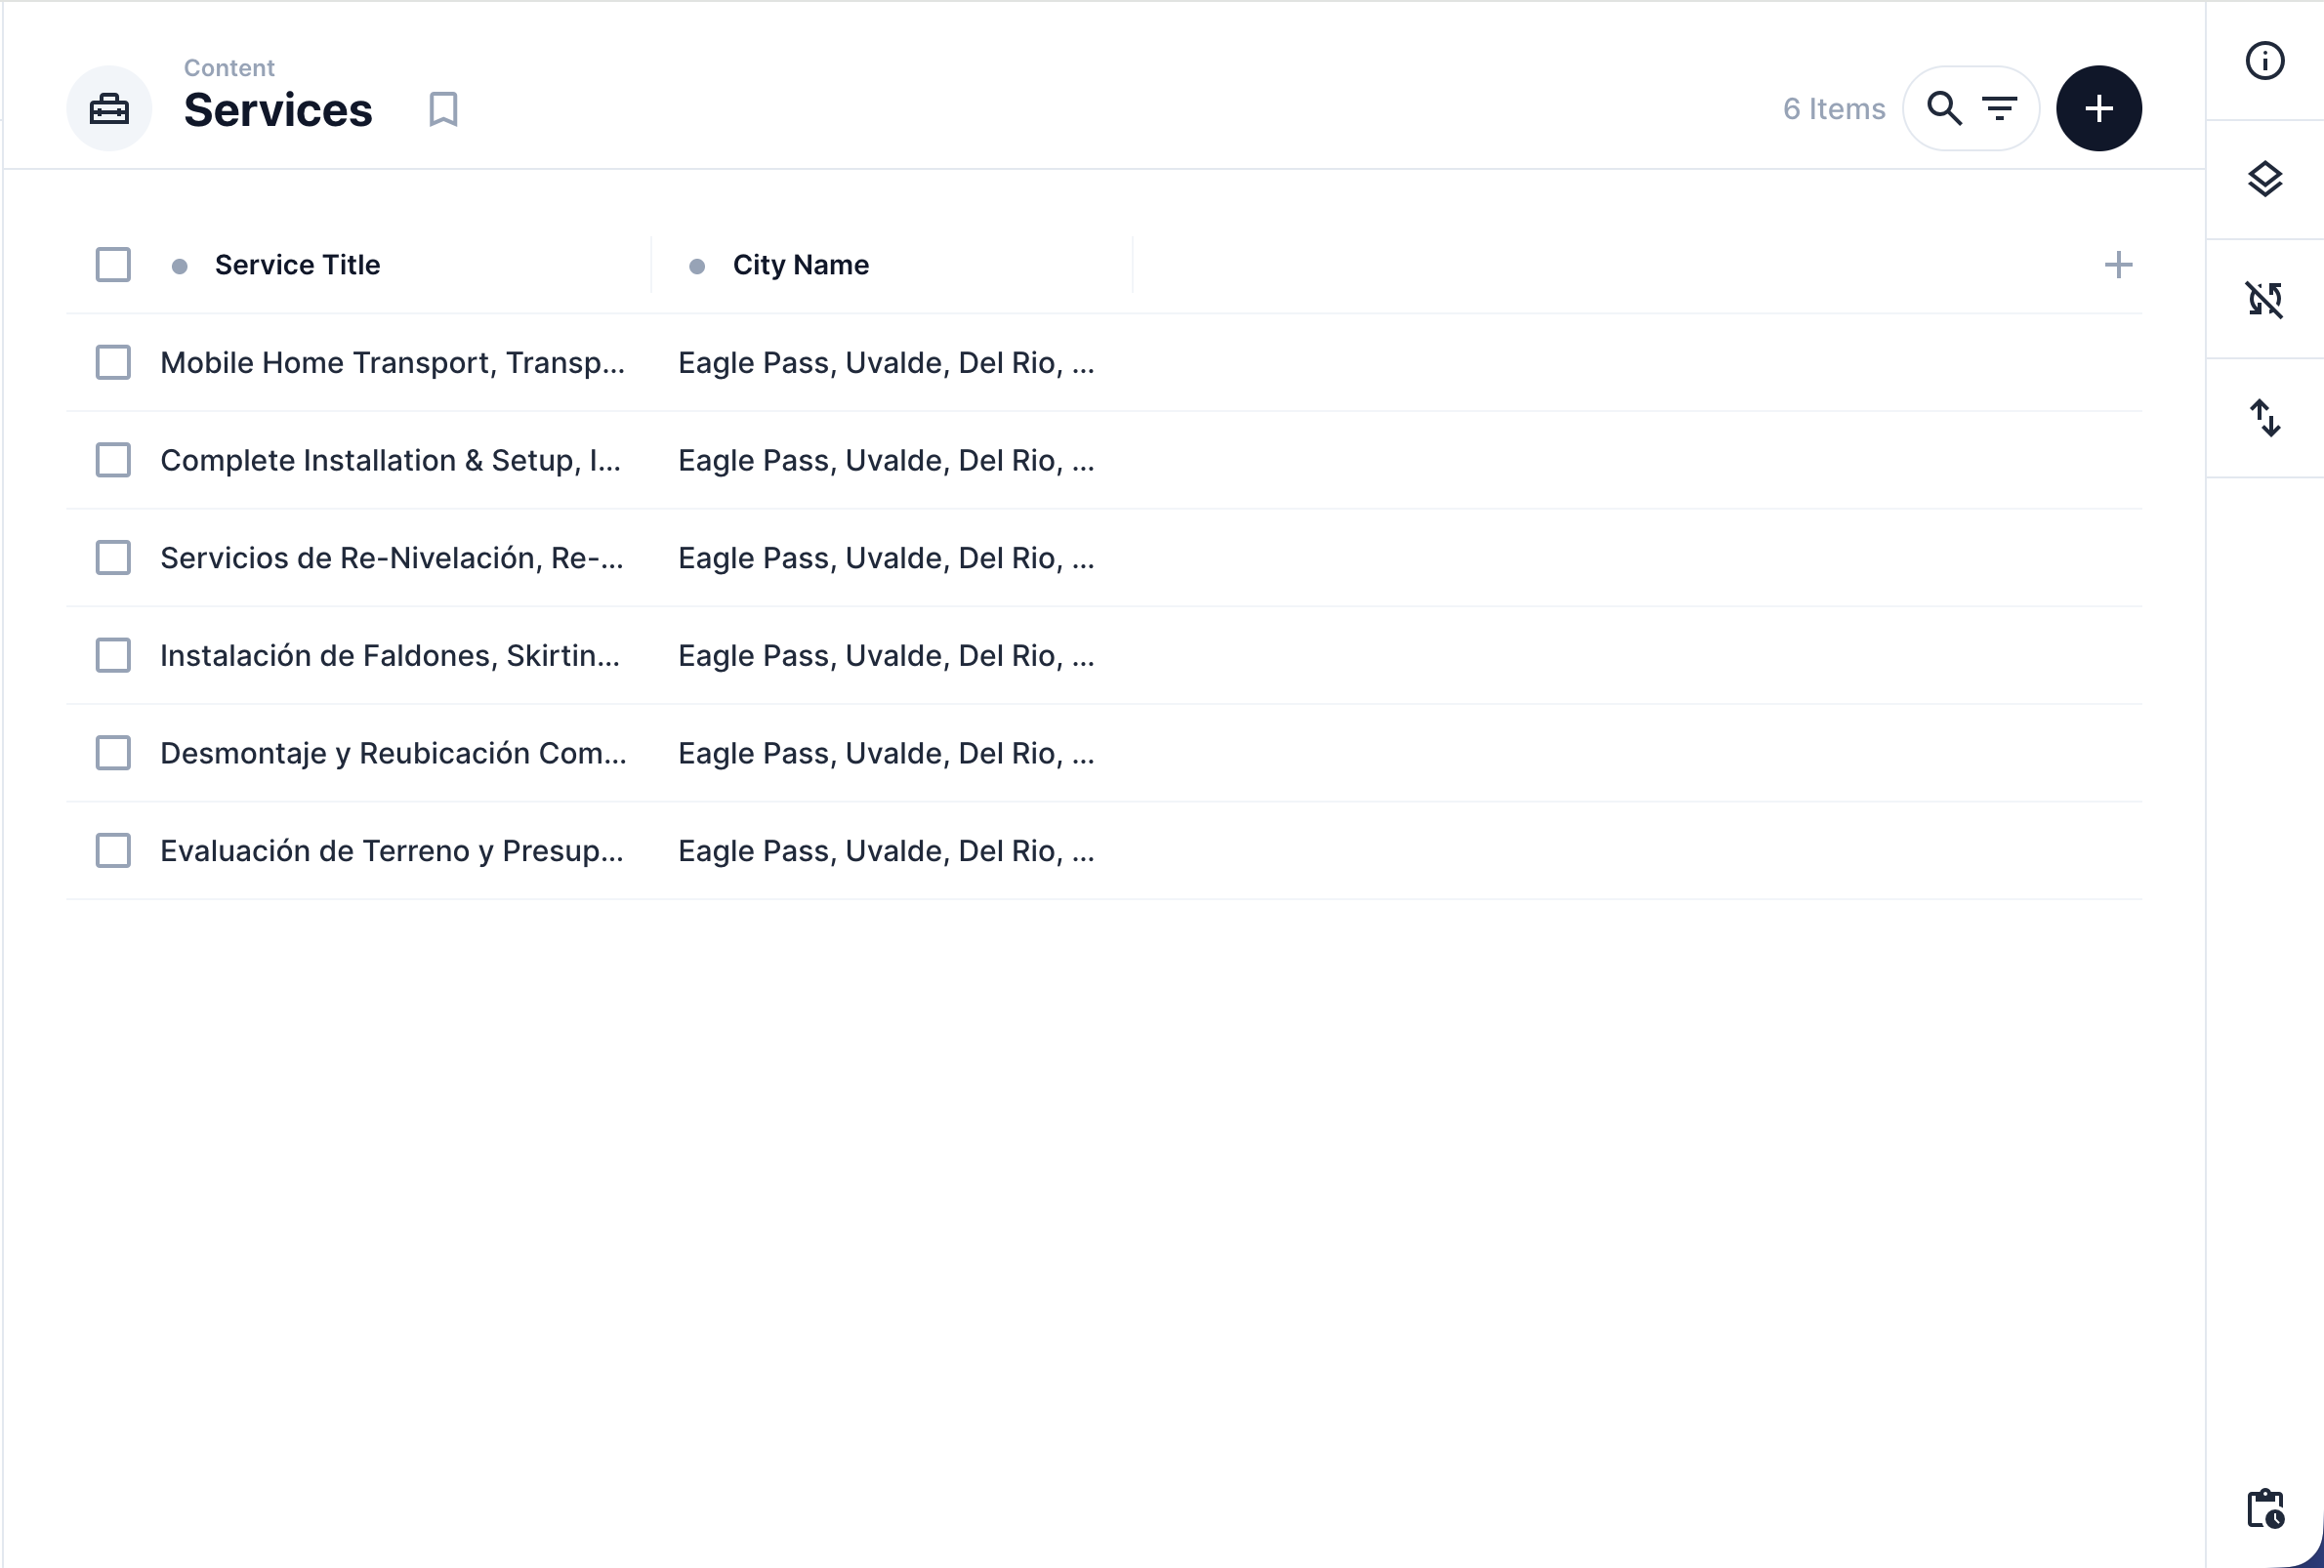Open the clipboard history icon

[2265, 1508]
